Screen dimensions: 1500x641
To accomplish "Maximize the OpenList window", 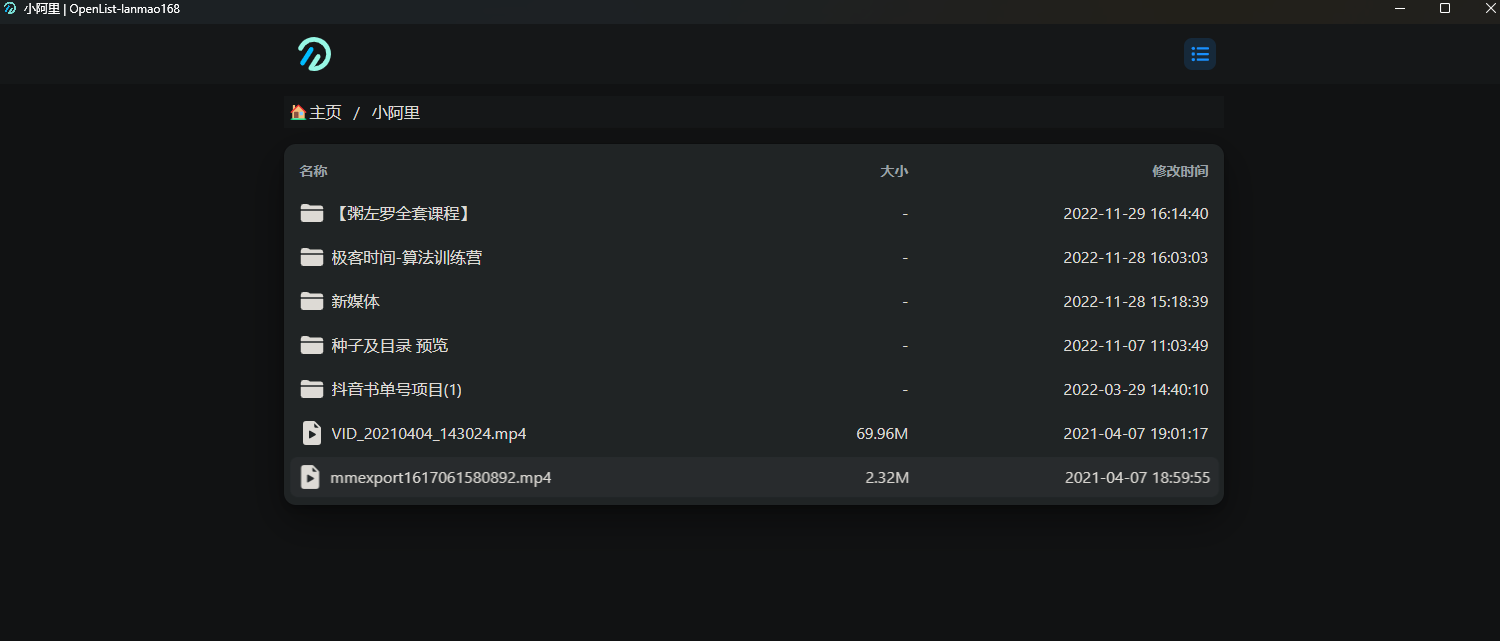I will point(1445,8).
